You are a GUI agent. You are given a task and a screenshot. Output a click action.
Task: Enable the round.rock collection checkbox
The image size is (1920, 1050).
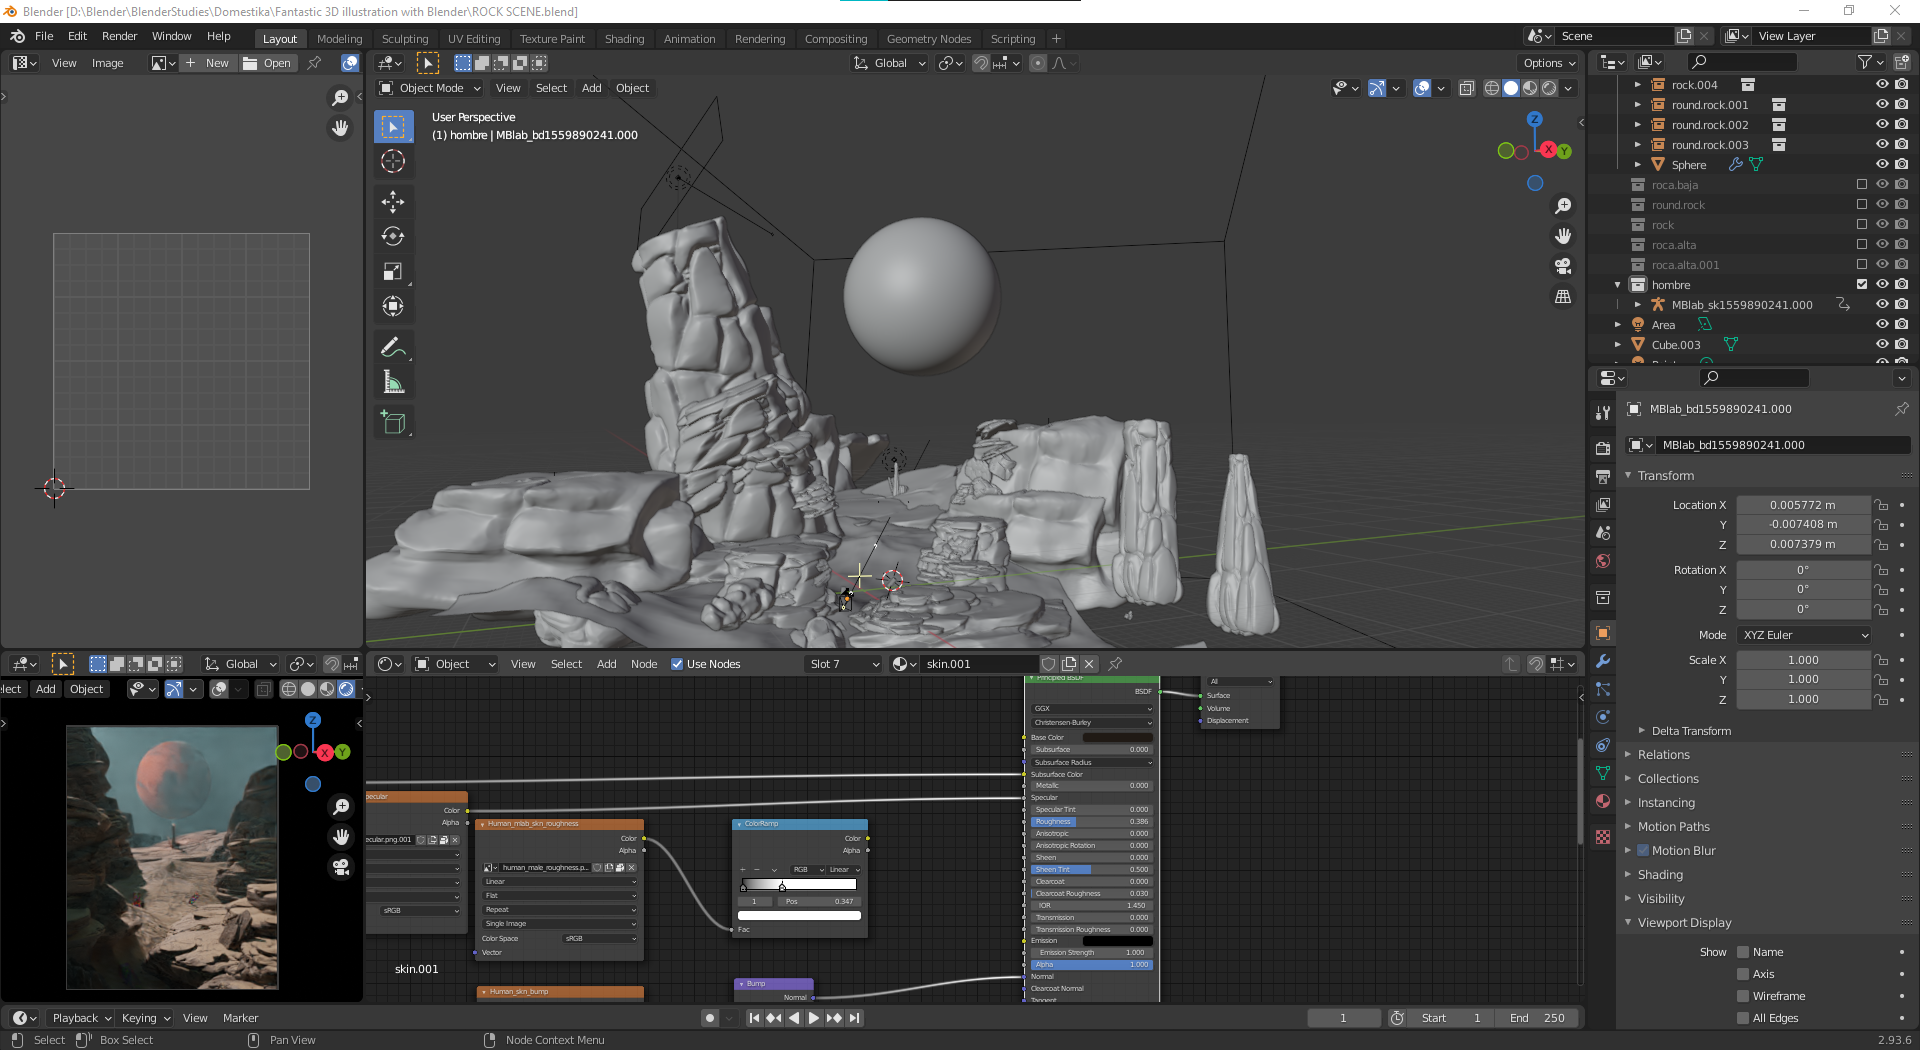(1862, 204)
